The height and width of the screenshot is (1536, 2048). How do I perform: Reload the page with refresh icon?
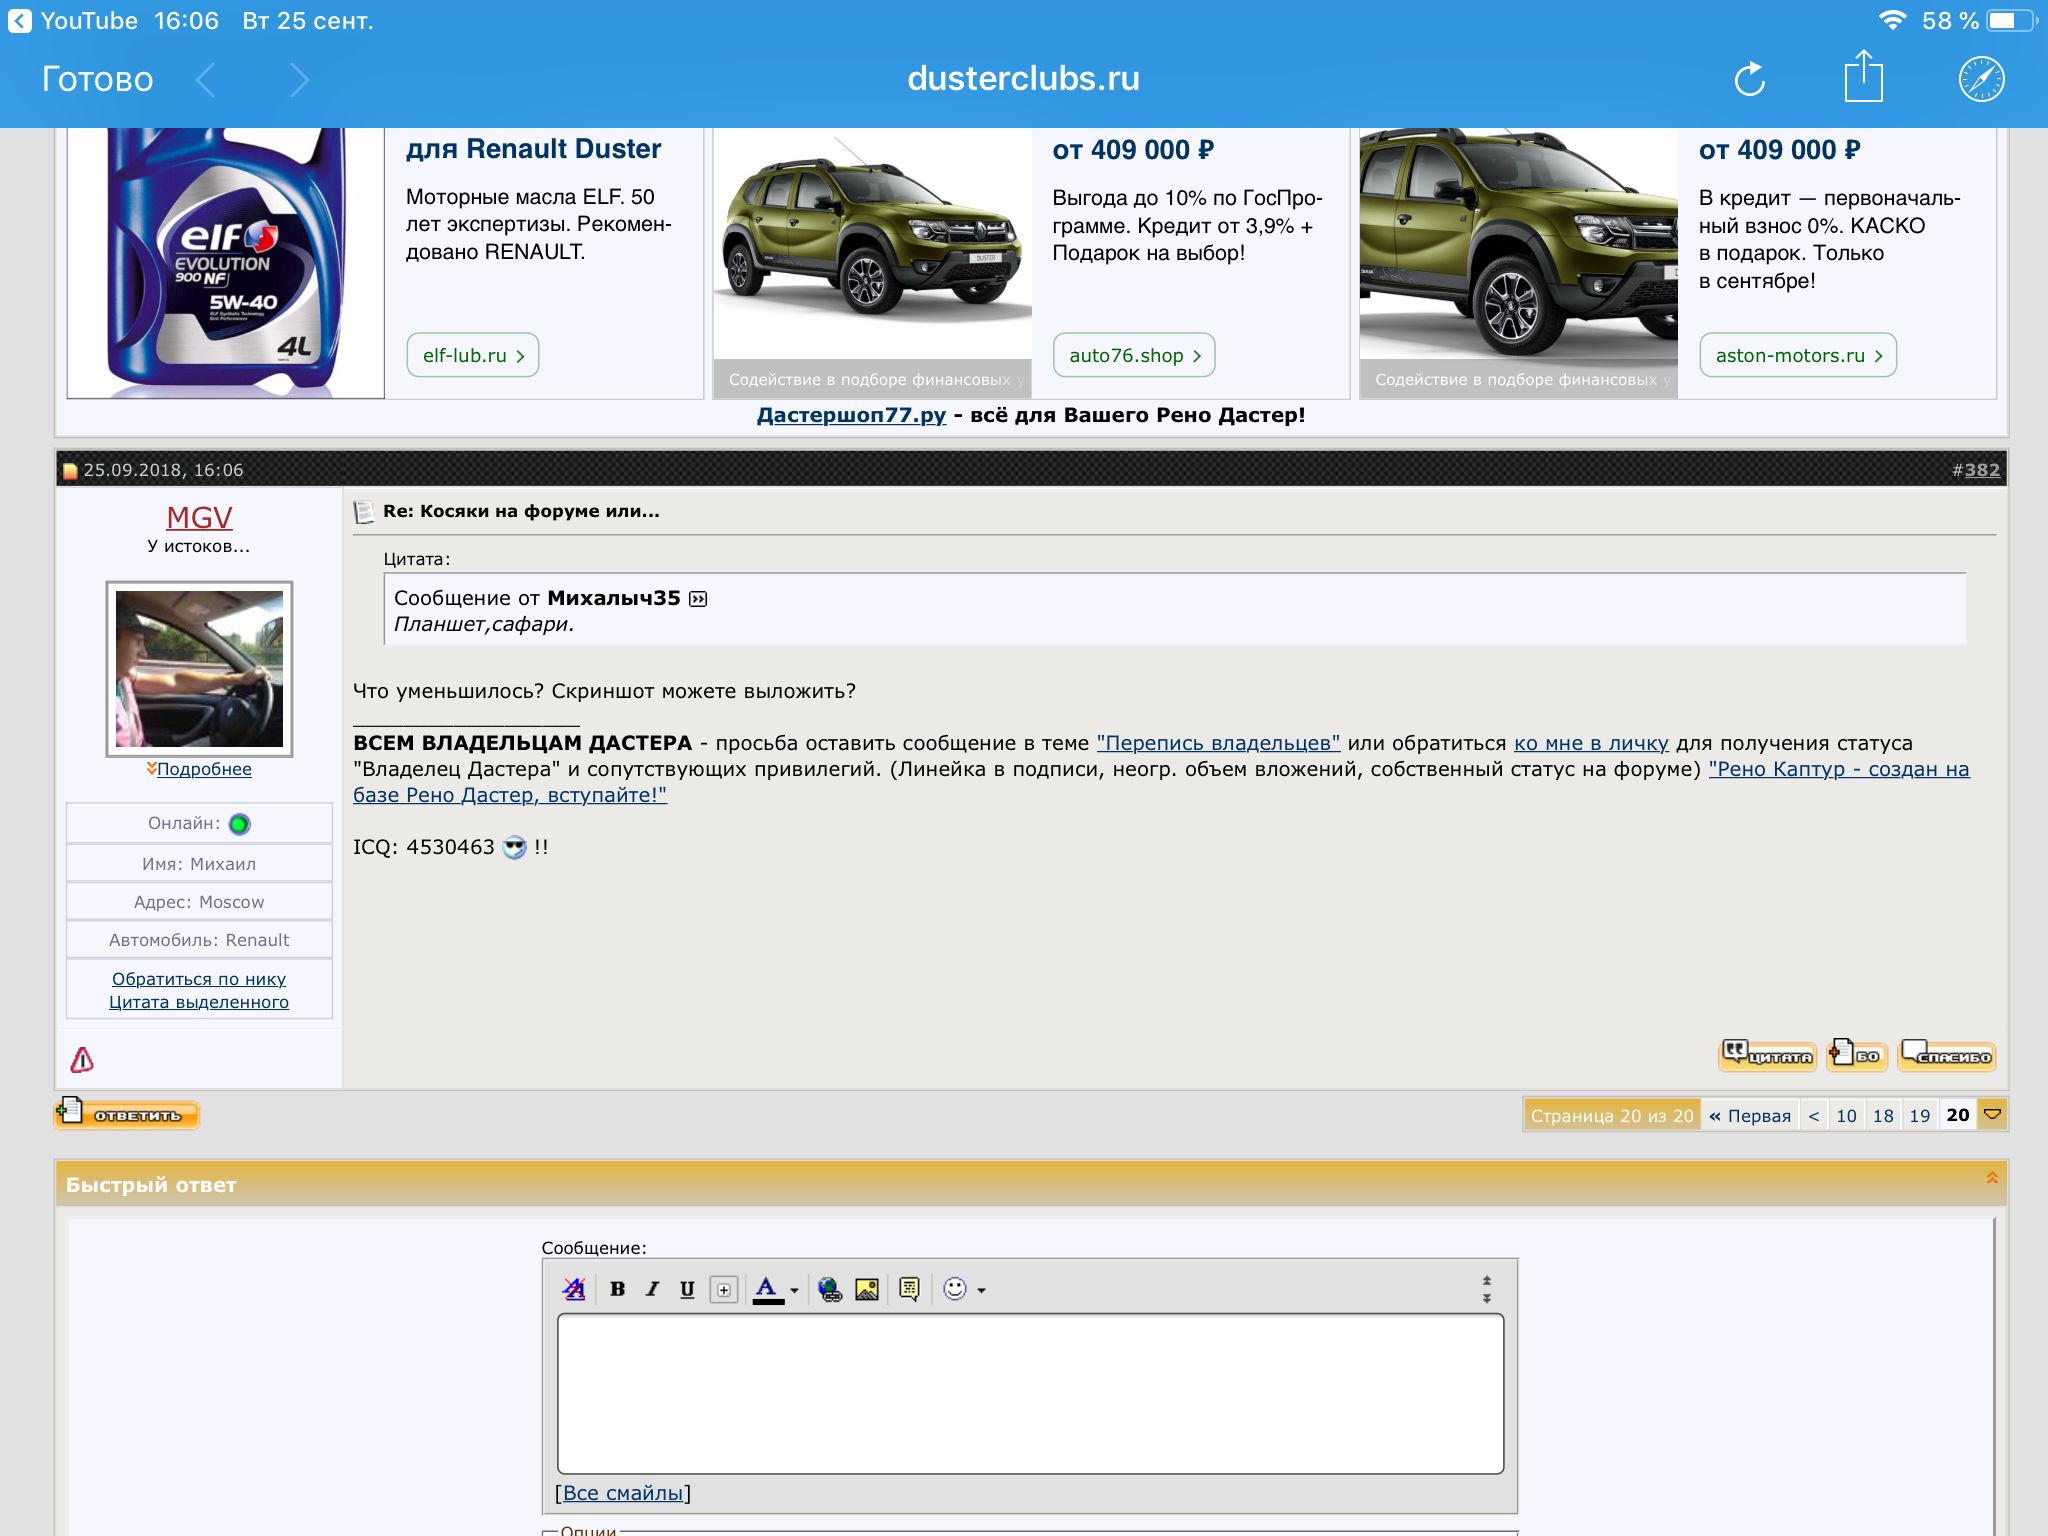click(x=1749, y=79)
